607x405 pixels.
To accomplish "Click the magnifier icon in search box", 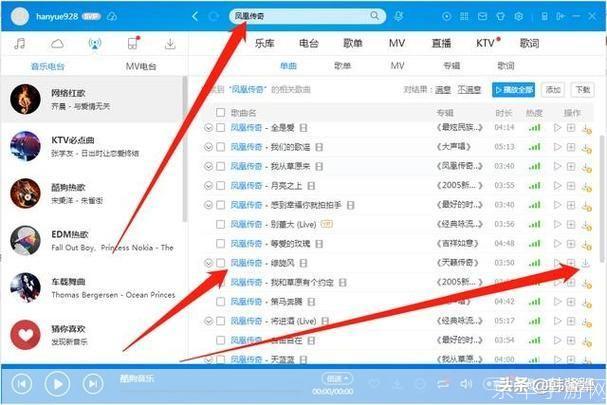I will click(x=374, y=15).
